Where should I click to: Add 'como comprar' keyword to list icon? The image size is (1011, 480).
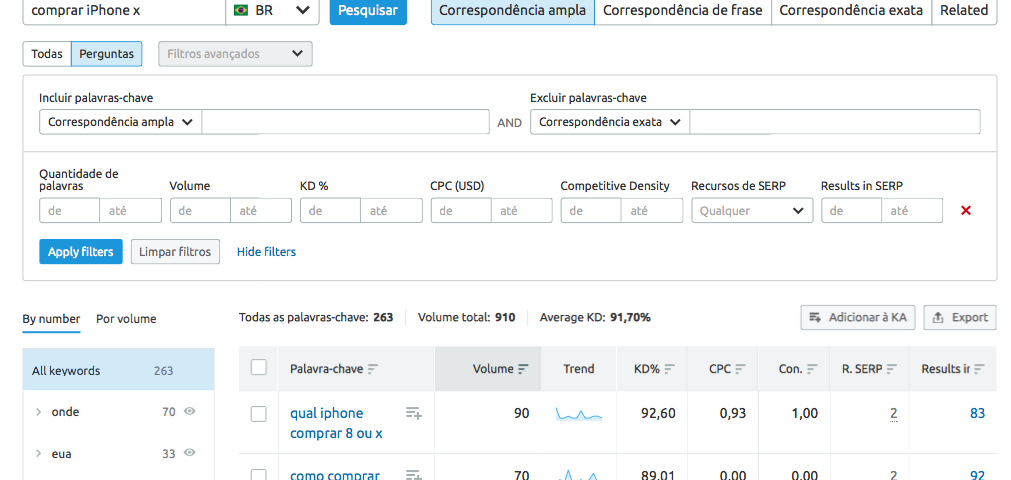tap(413, 475)
